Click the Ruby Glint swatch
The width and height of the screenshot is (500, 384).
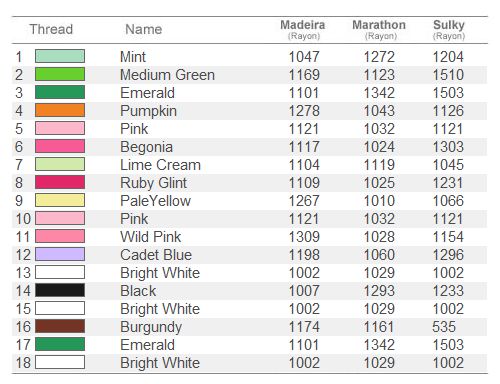pos(60,182)
